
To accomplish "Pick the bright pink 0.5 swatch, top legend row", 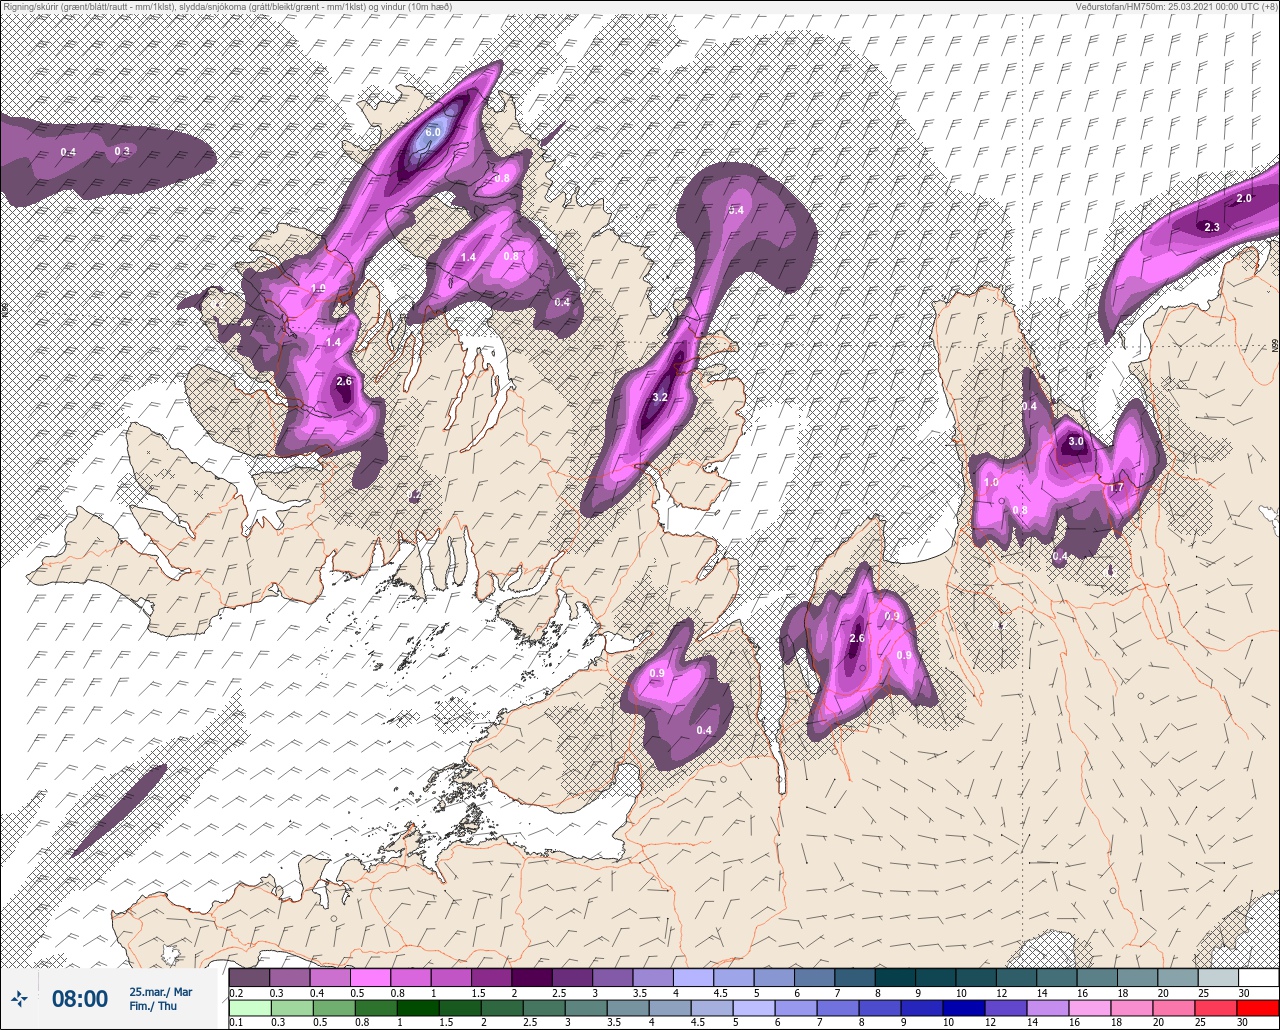I will [370, 976].
